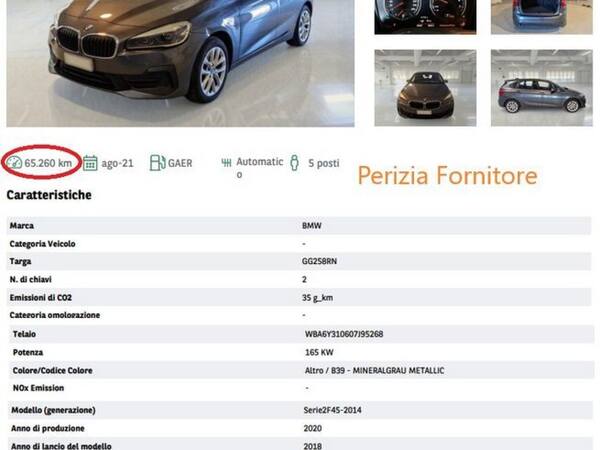This screenshot has width=600, height=450.
Task: Click the Perizia Fornitore heading
Action: click(x=448, y=176)
